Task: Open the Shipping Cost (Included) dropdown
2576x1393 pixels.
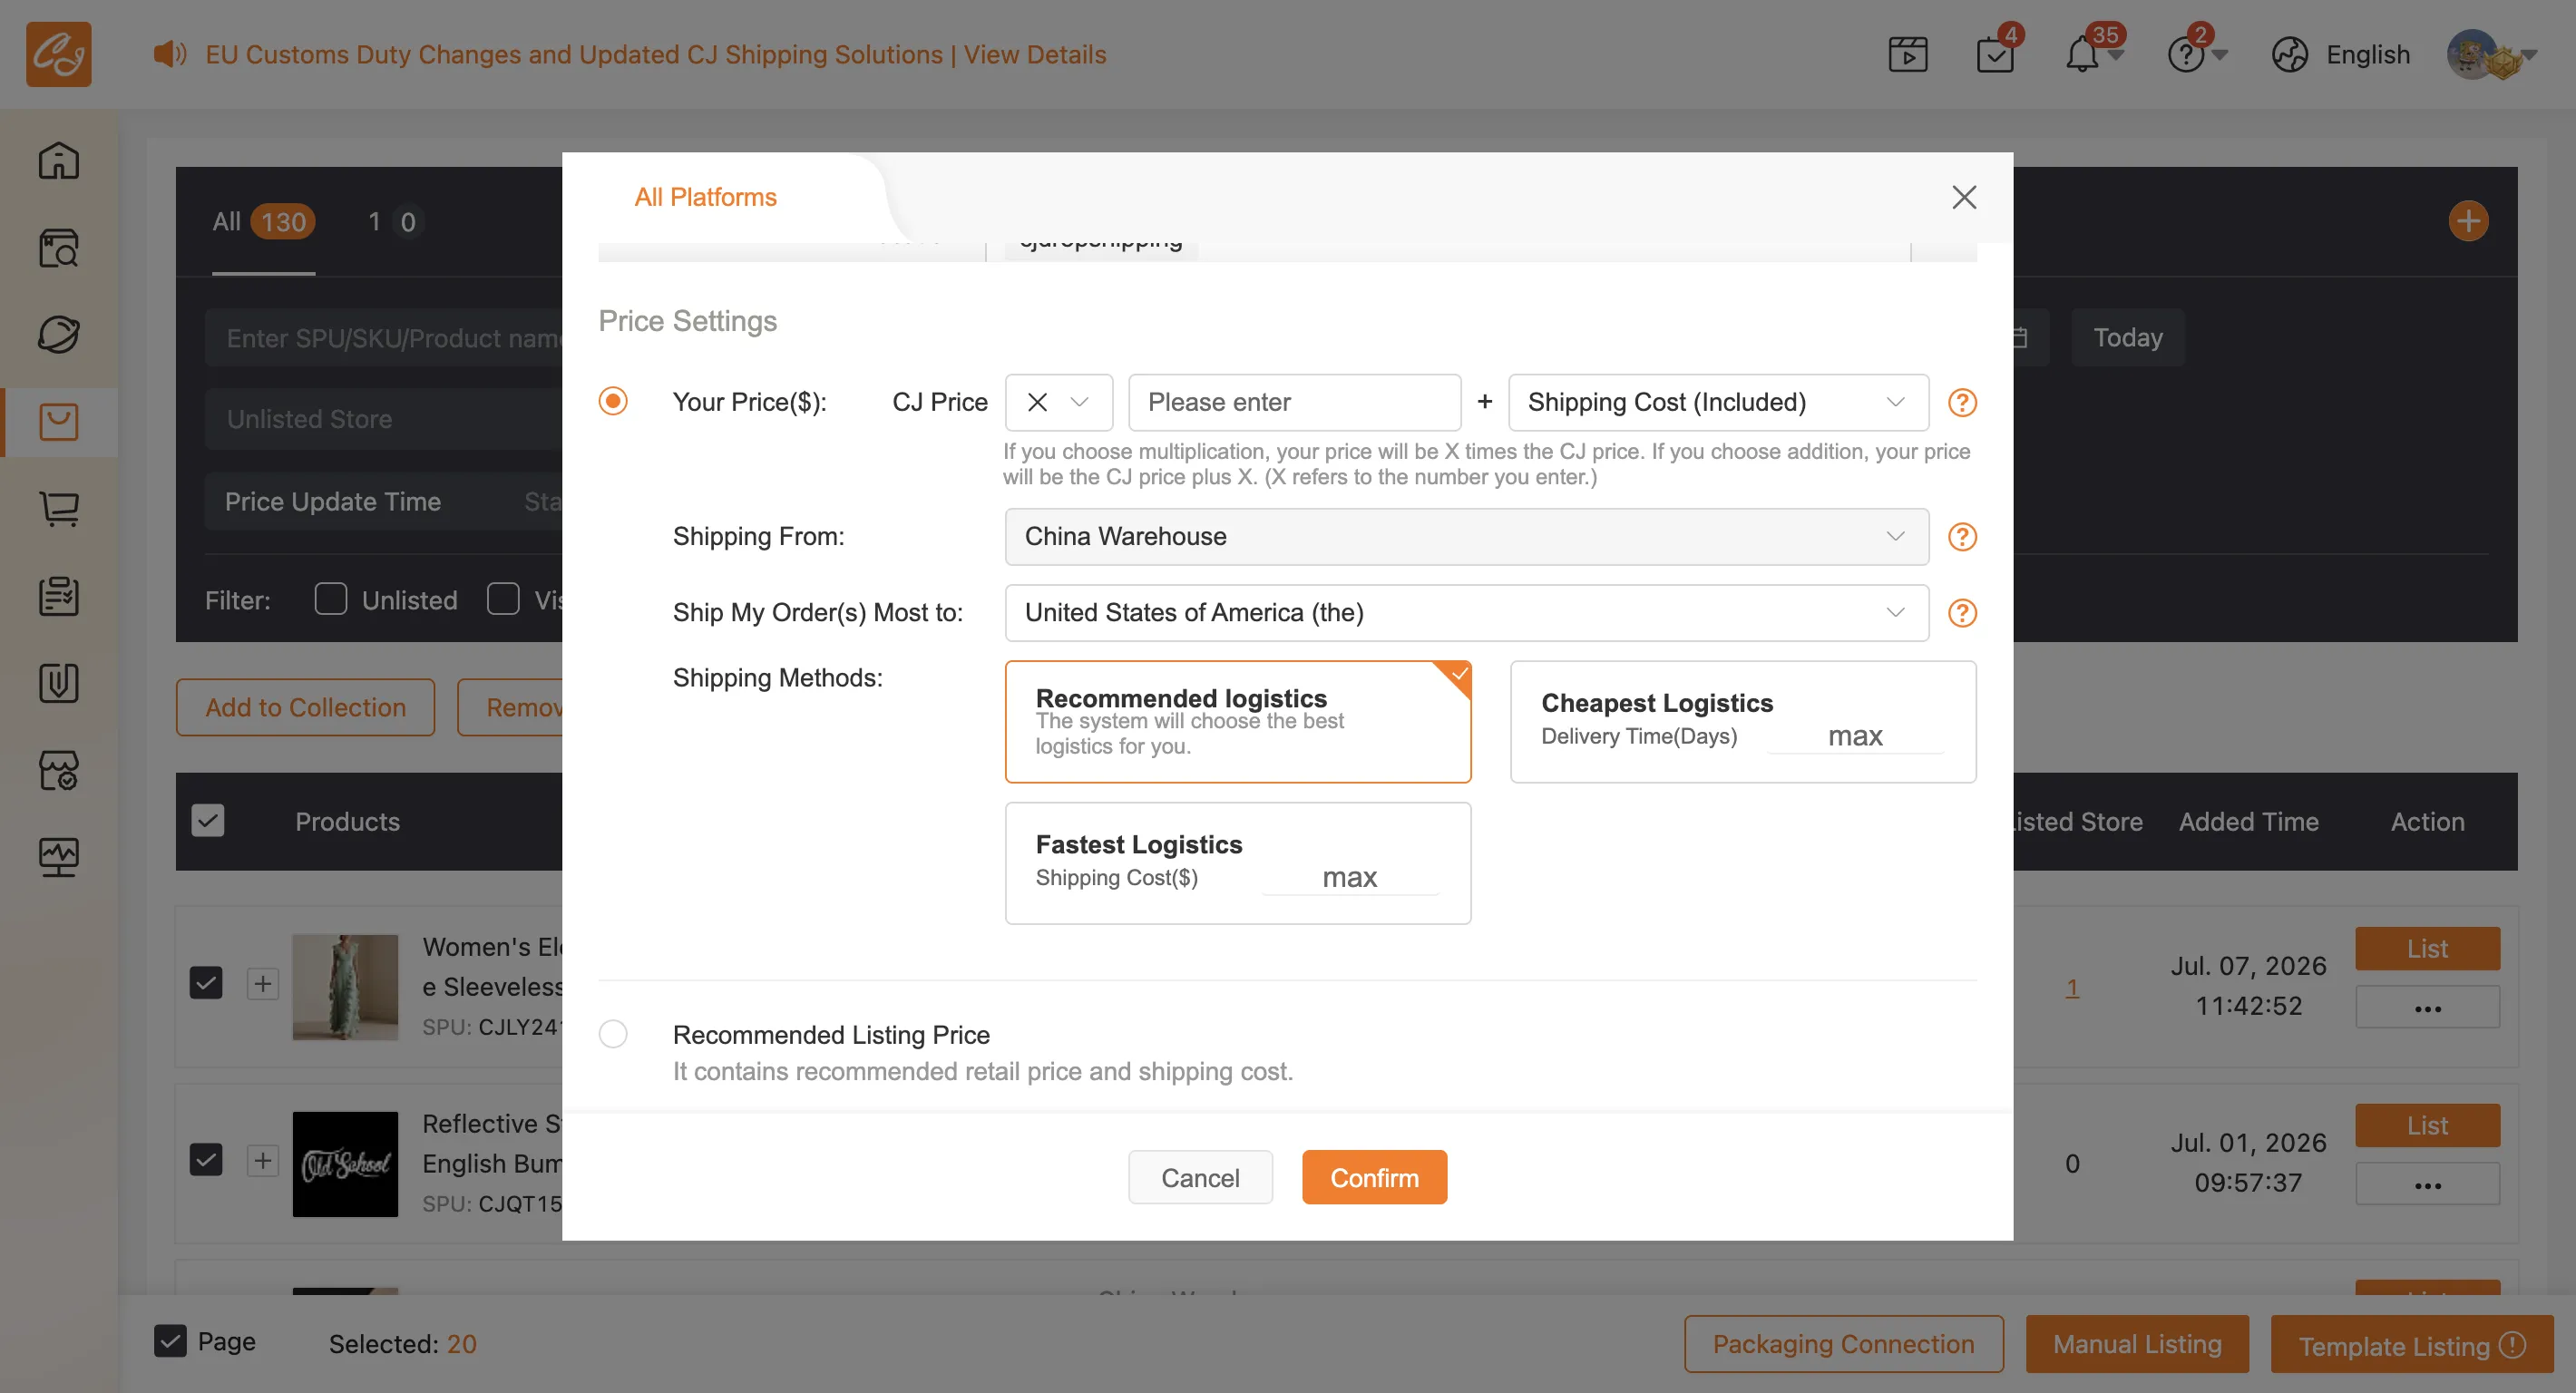Action: coord(1718,402)
